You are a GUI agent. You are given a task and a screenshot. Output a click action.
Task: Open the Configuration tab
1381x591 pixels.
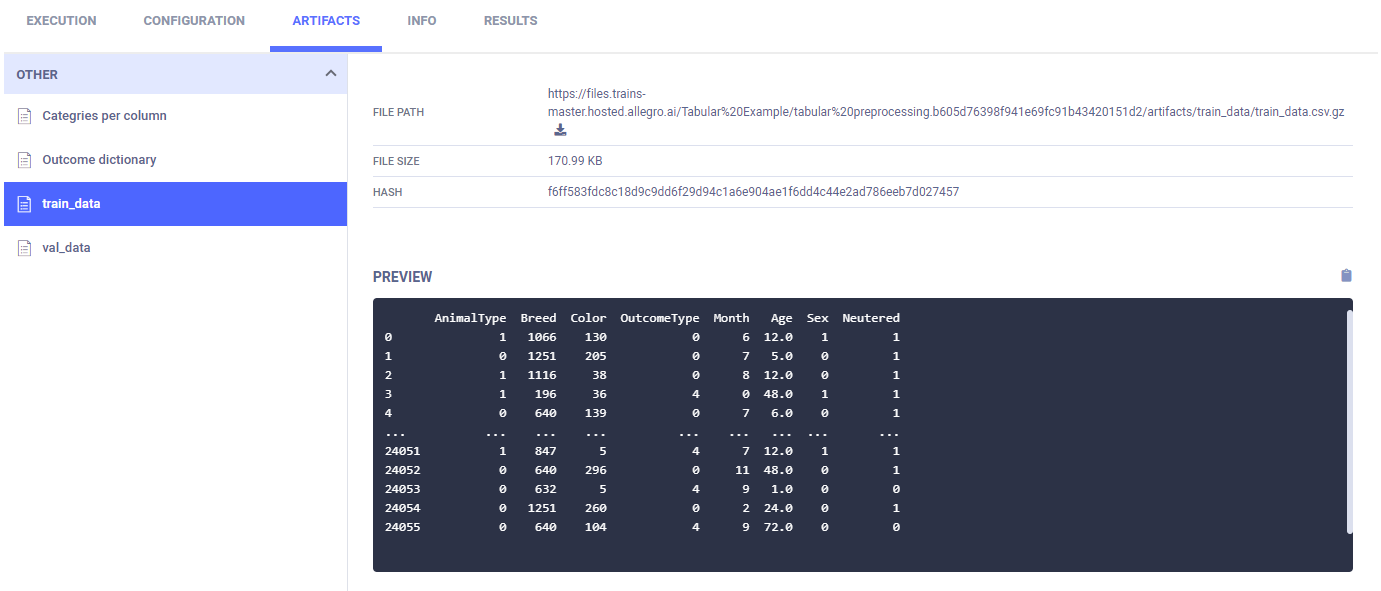point(194,21)
